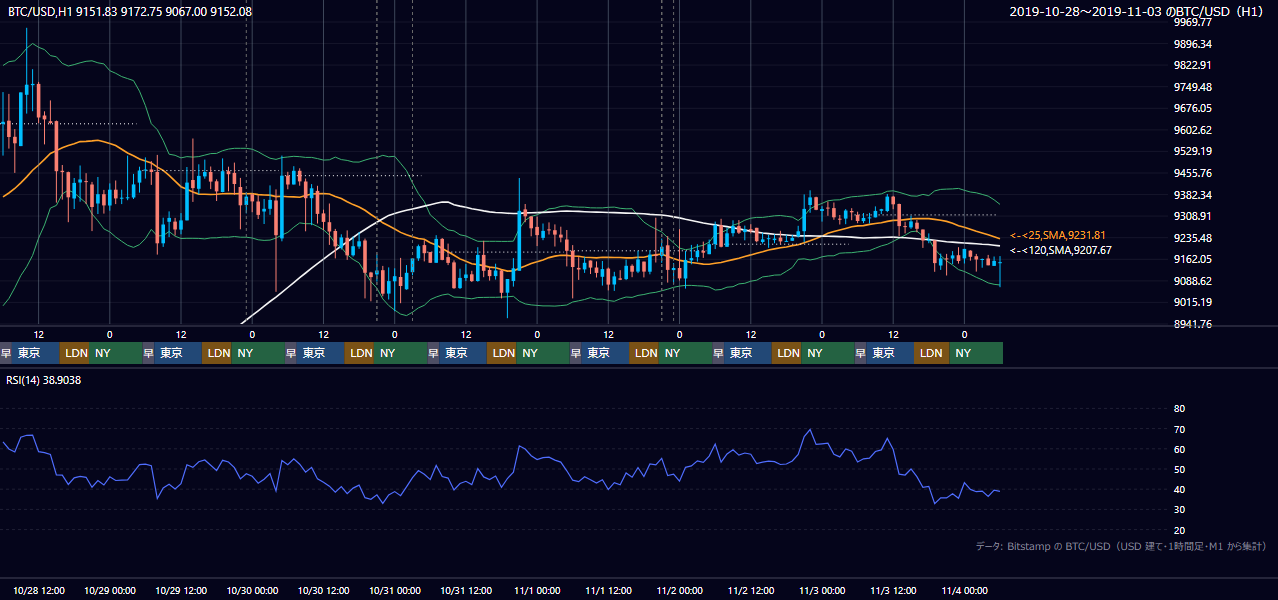Select the 11/4 00:00 date label
Screen dimensions: 1278x600
click(x=964, y=590)
